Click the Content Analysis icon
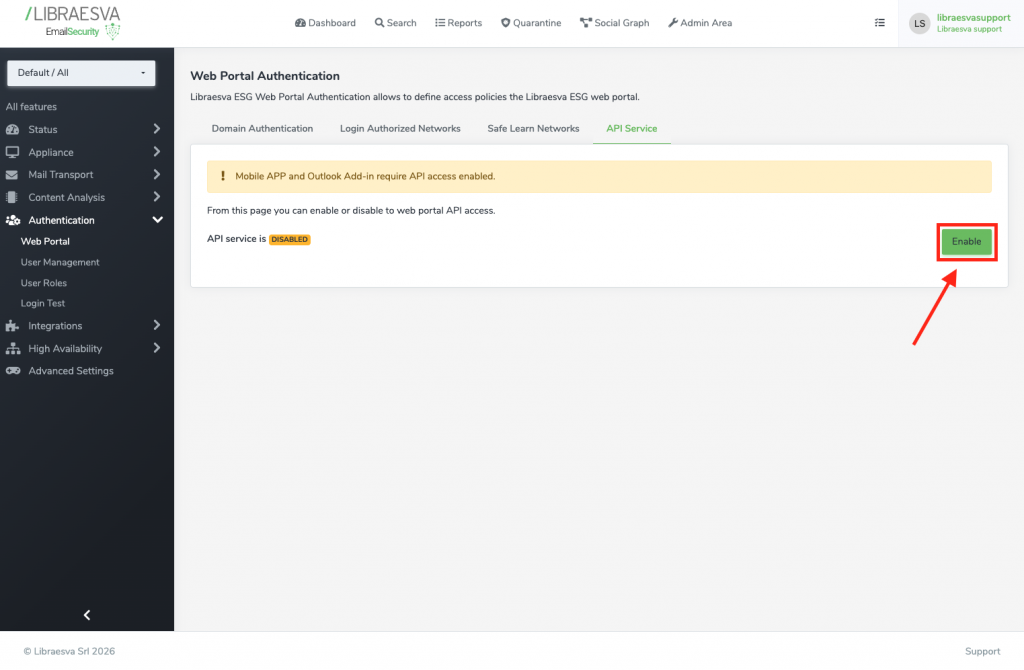Viewport: 1024px width, 670px height. click(x=12, y=197)
